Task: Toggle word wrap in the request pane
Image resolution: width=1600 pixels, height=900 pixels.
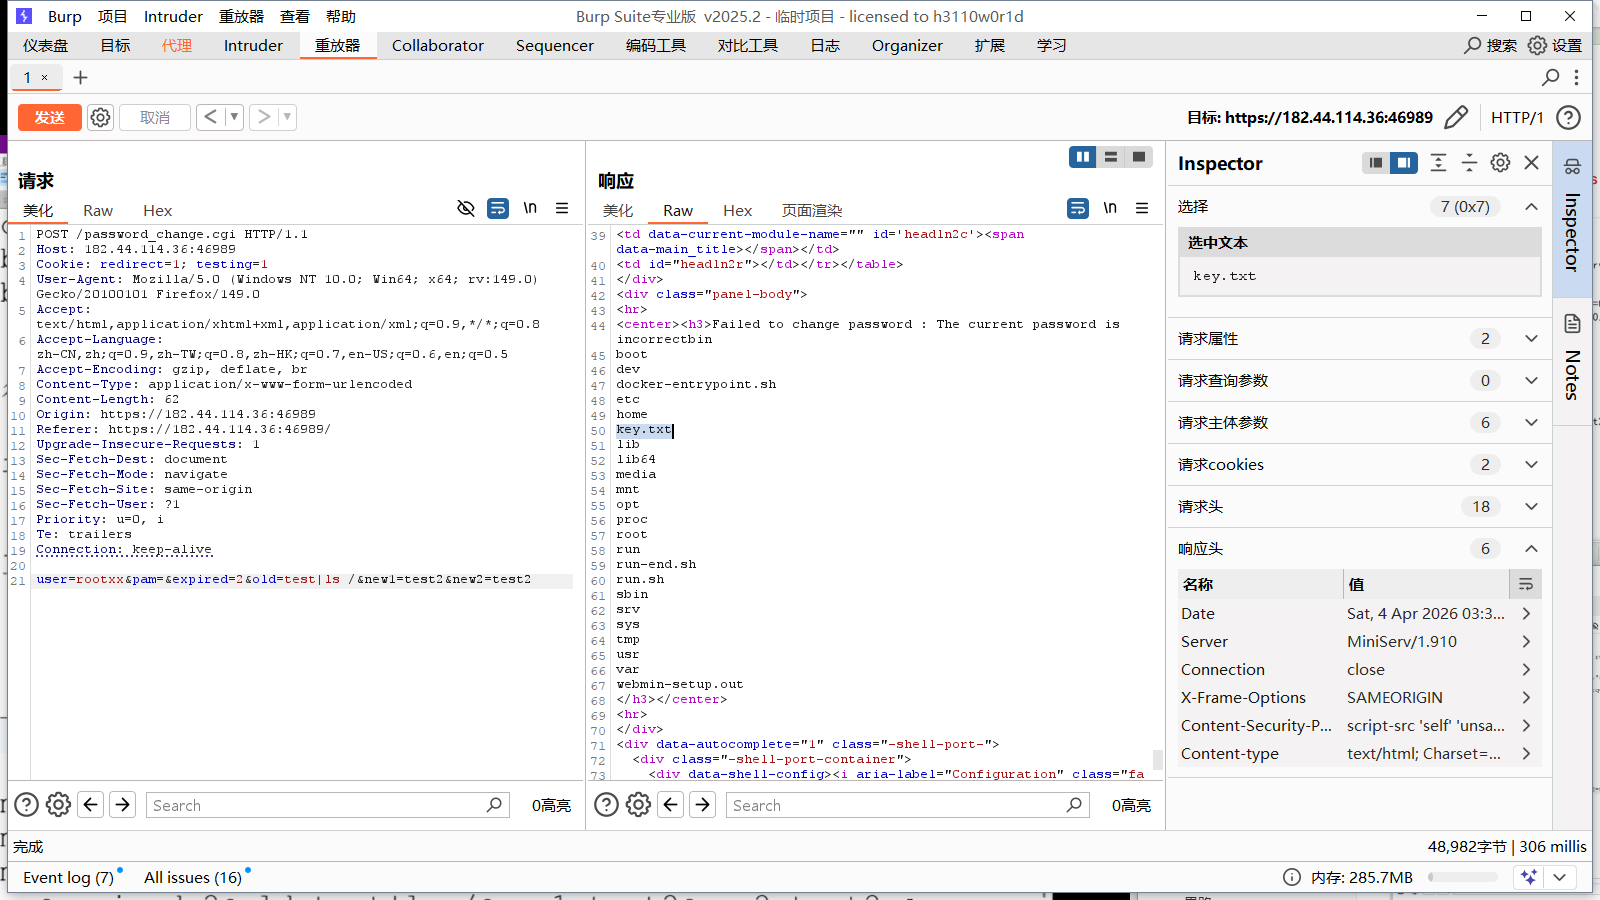Action: click(x=498, y=208)
